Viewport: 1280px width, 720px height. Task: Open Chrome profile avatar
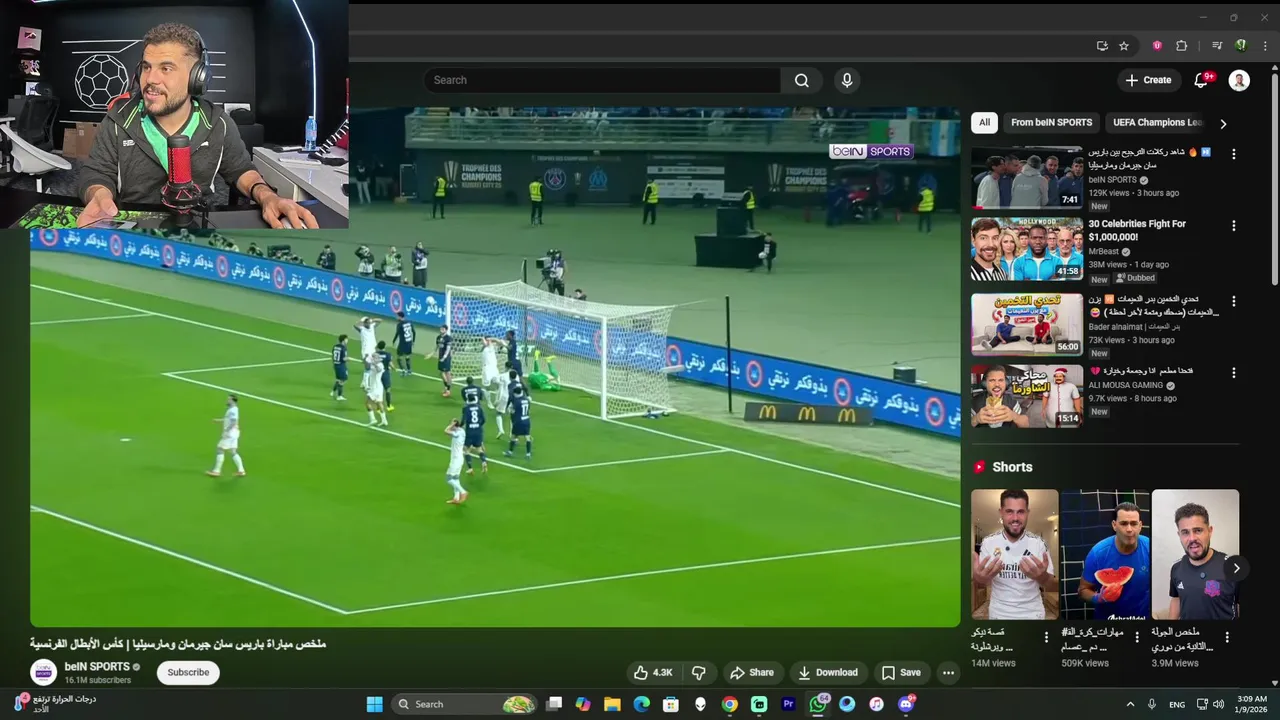pos(1241,45)
